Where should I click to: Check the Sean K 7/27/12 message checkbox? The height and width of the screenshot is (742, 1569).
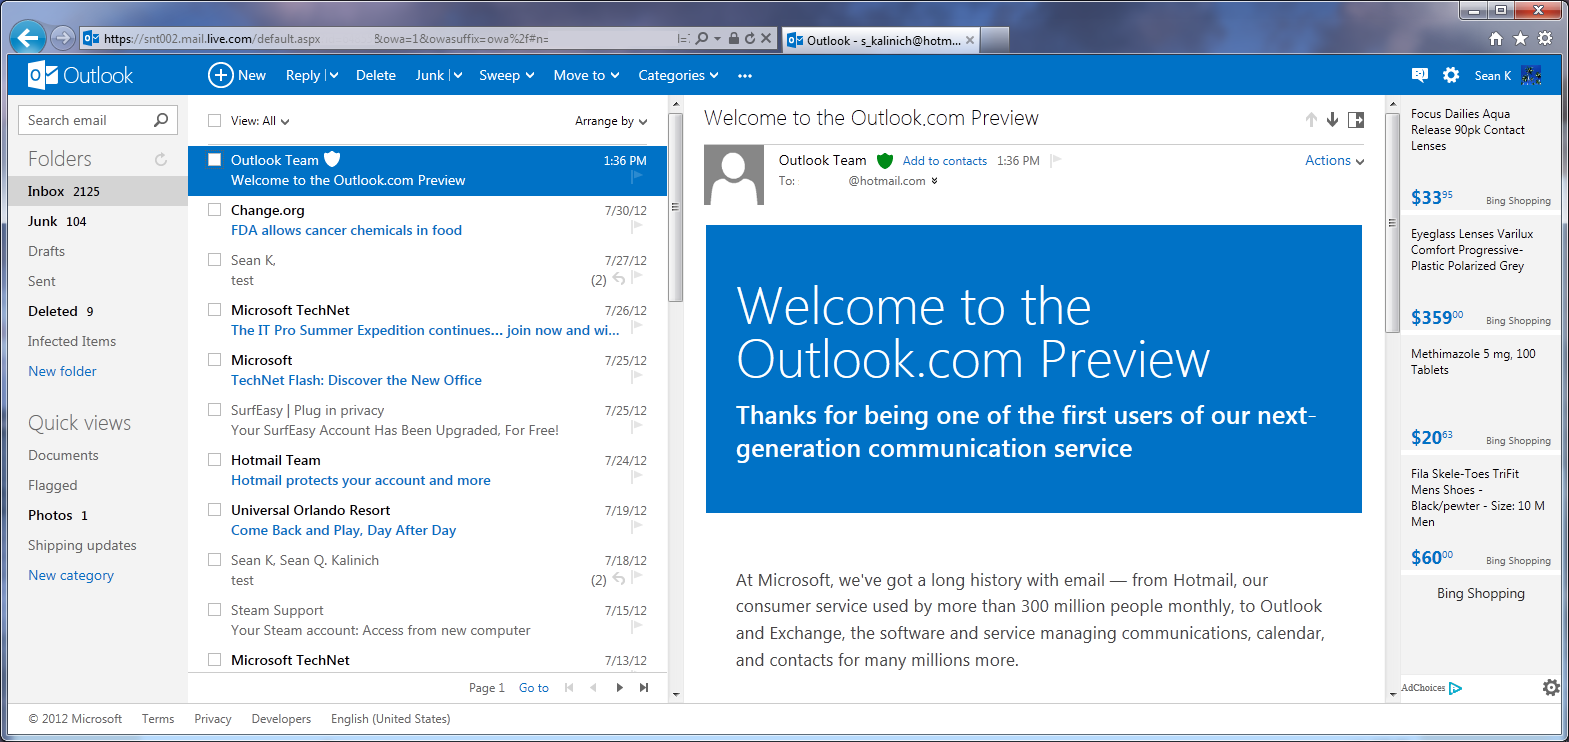click(214, 259)
